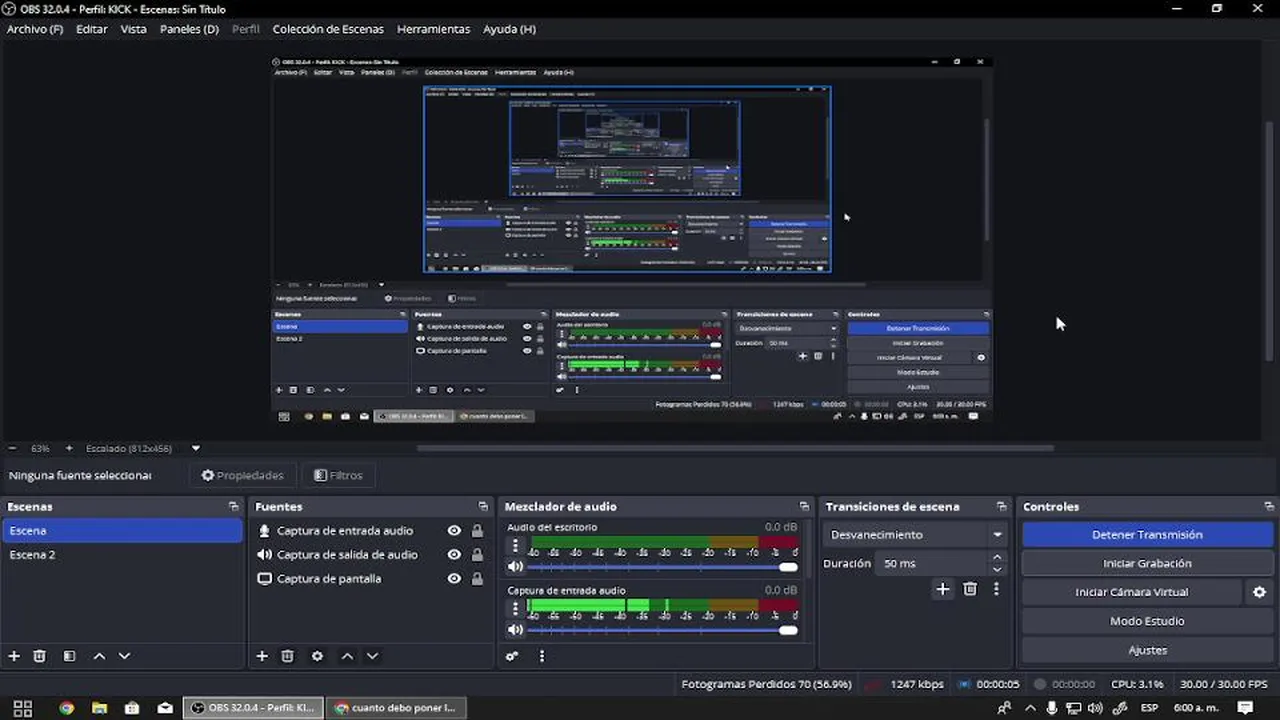Open transition properties three-dot menu
Screen dimensions: 1280x720
click(x=996, y=589)
